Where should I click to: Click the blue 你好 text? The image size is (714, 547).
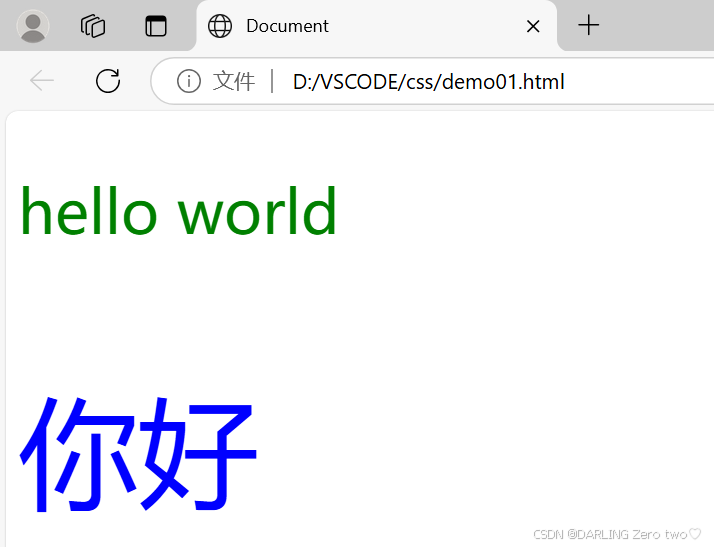138,454
